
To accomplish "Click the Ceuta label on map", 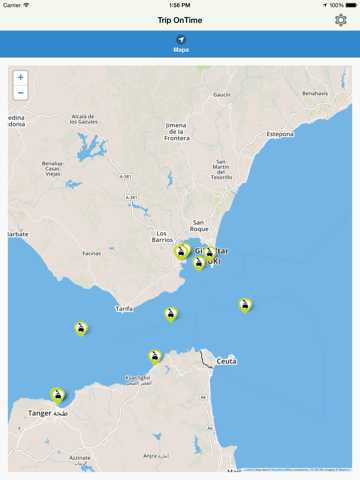I will tap(226, 361).
